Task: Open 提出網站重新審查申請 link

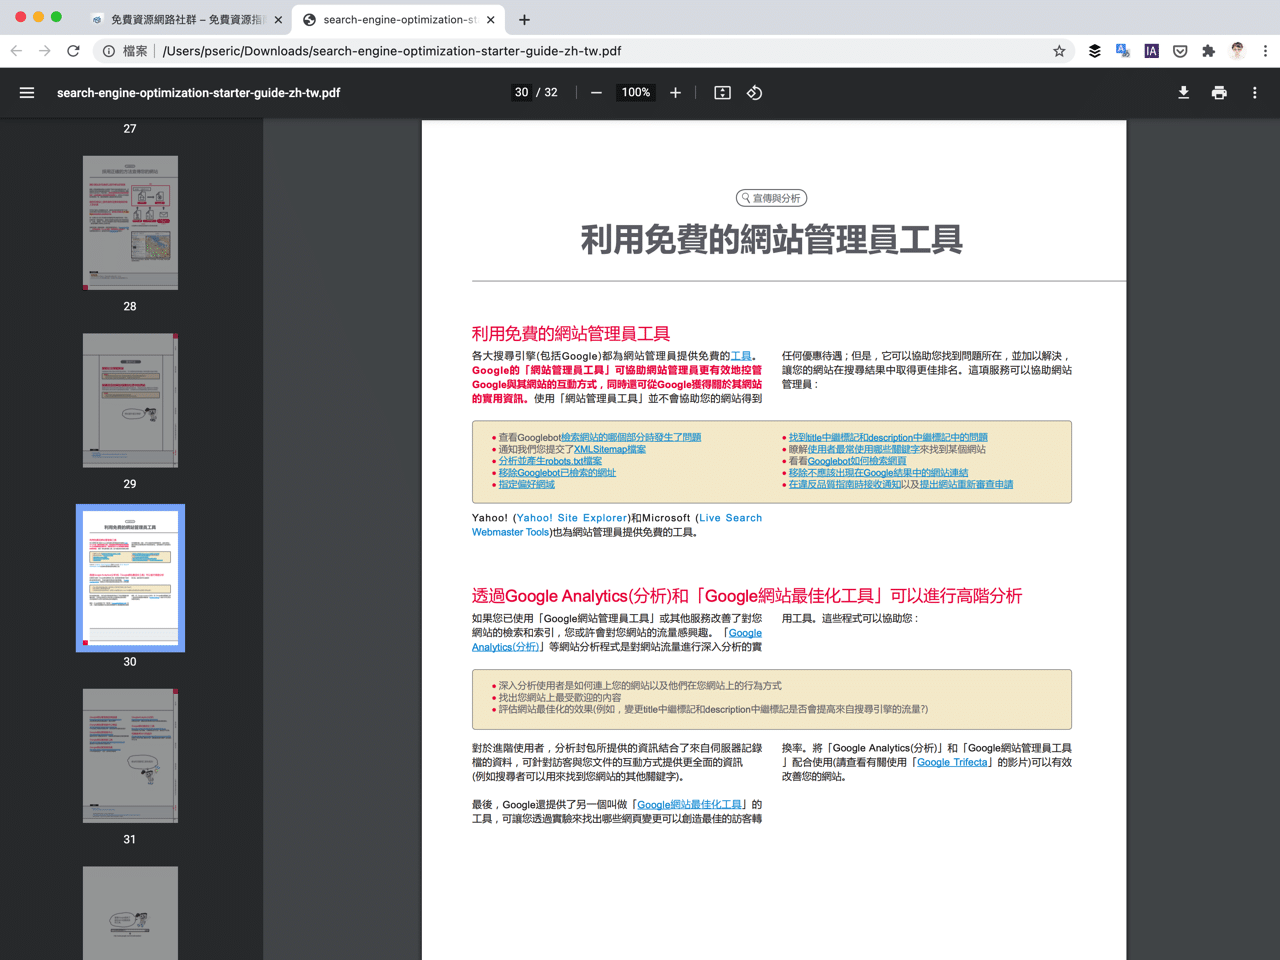Action: coord(966,484)
